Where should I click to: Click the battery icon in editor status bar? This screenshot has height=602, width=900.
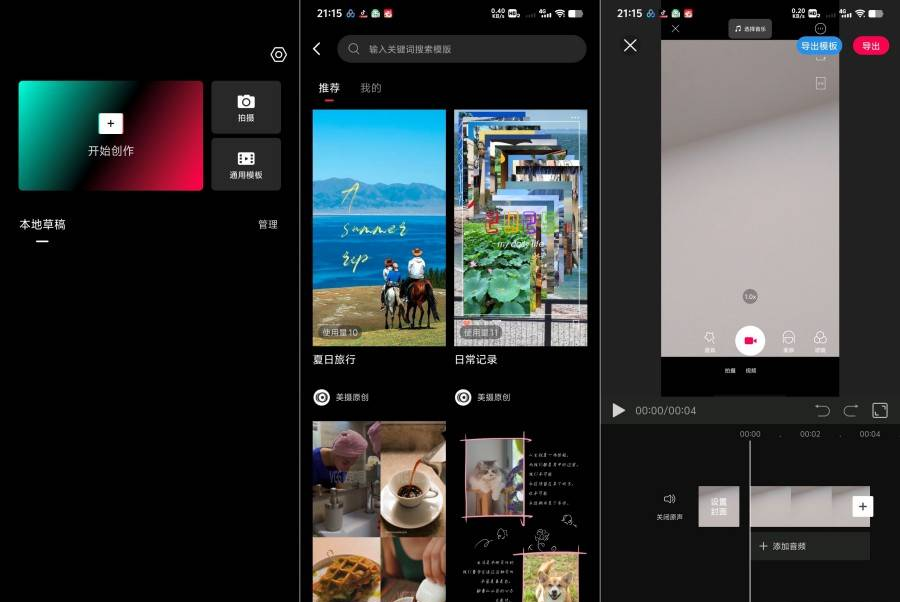tap(876, 13)
